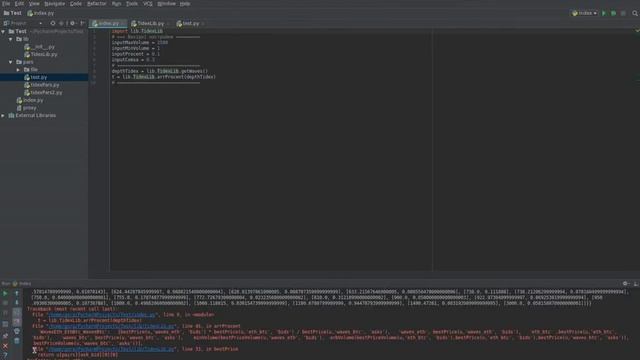Viewport: 640px width, 360px height.
Task: Open the Window menu
Action: coord(167,4)
